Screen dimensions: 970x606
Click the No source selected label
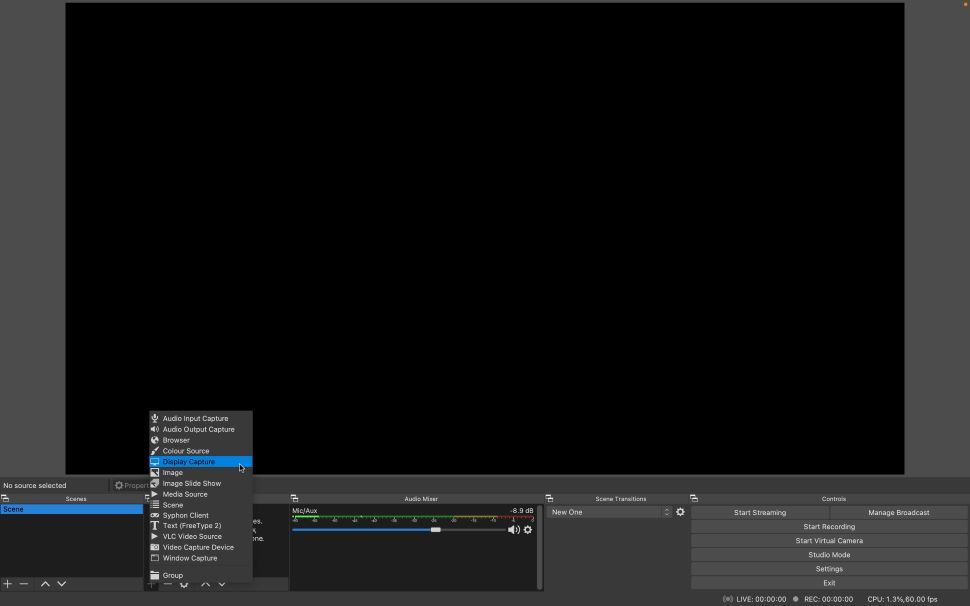tap(35, 485)
